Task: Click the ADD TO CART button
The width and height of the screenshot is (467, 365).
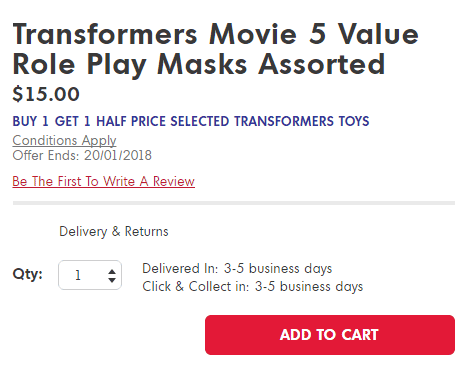Action: (330, 335)
